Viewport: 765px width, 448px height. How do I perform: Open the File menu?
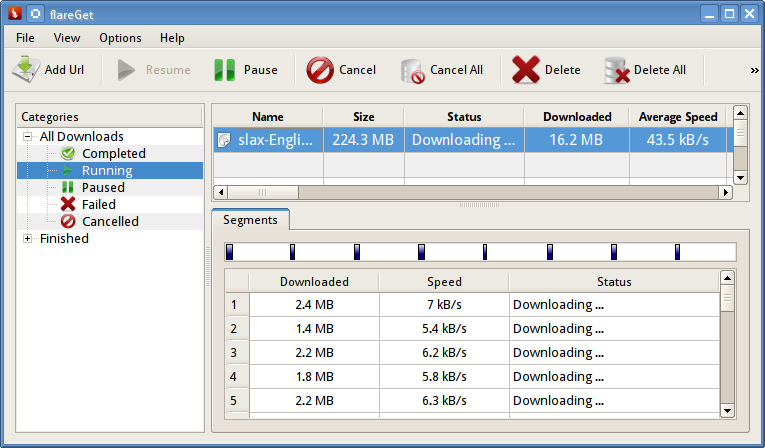(25, 38)
